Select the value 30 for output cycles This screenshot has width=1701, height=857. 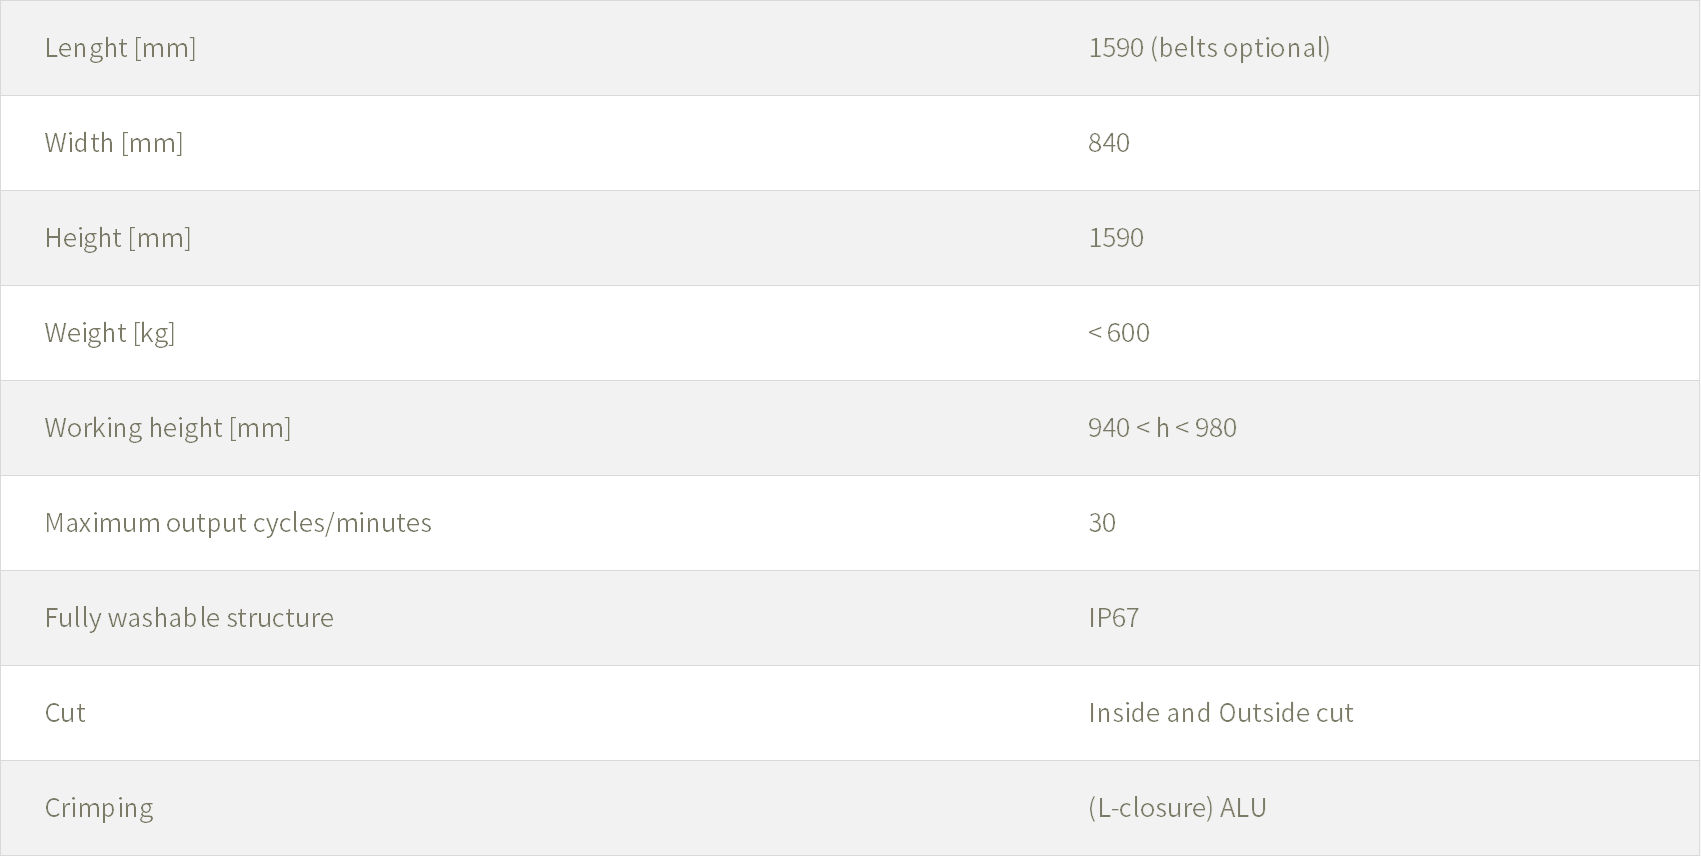(1101, 523)
